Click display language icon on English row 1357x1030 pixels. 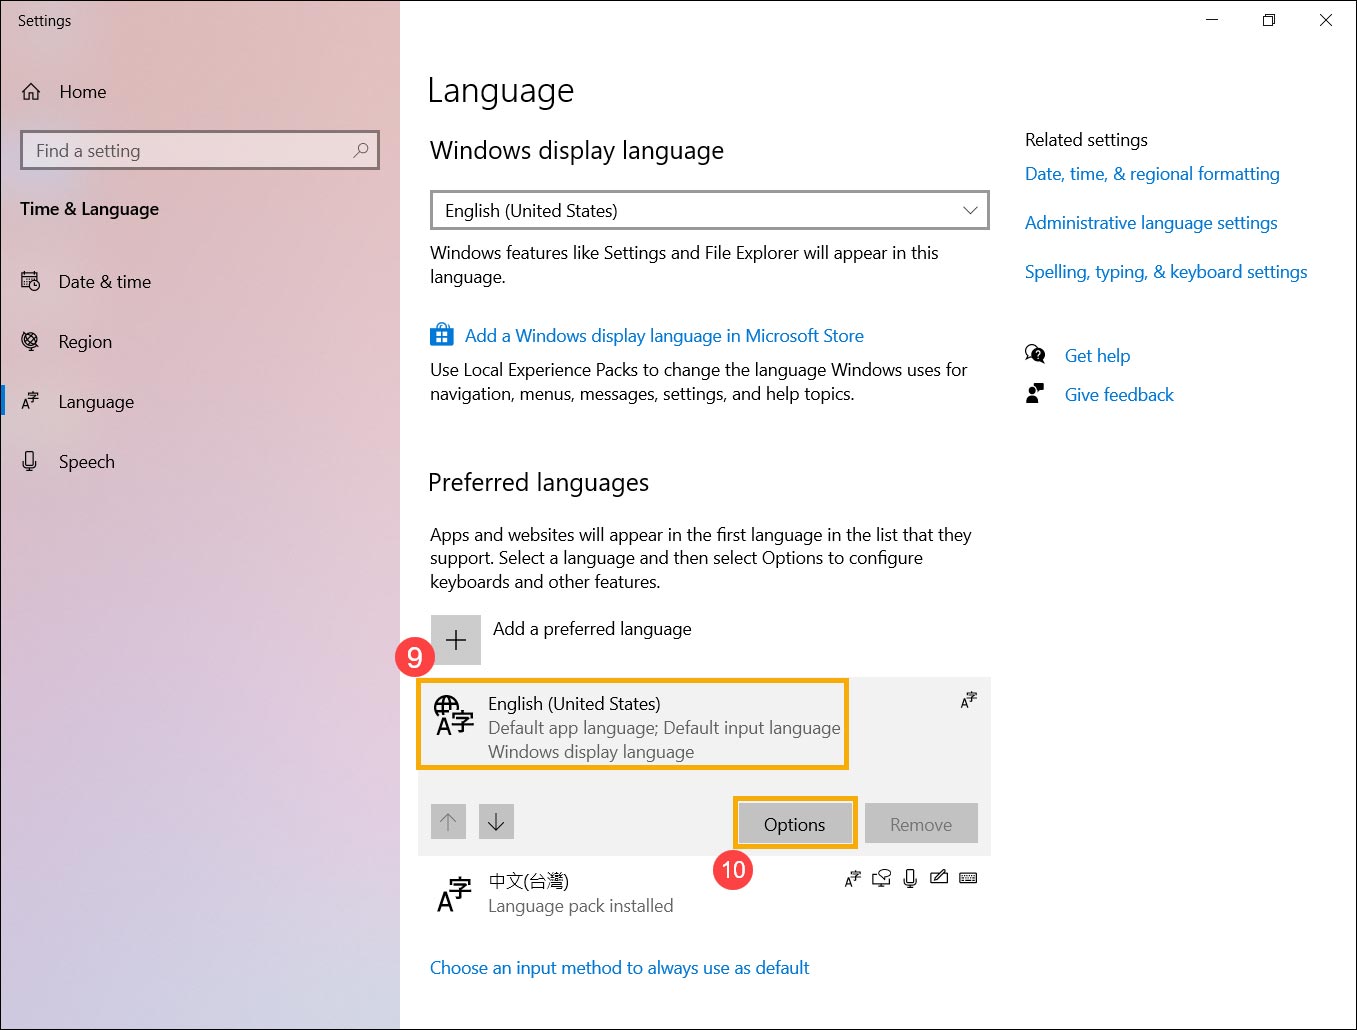pos(968,700)
